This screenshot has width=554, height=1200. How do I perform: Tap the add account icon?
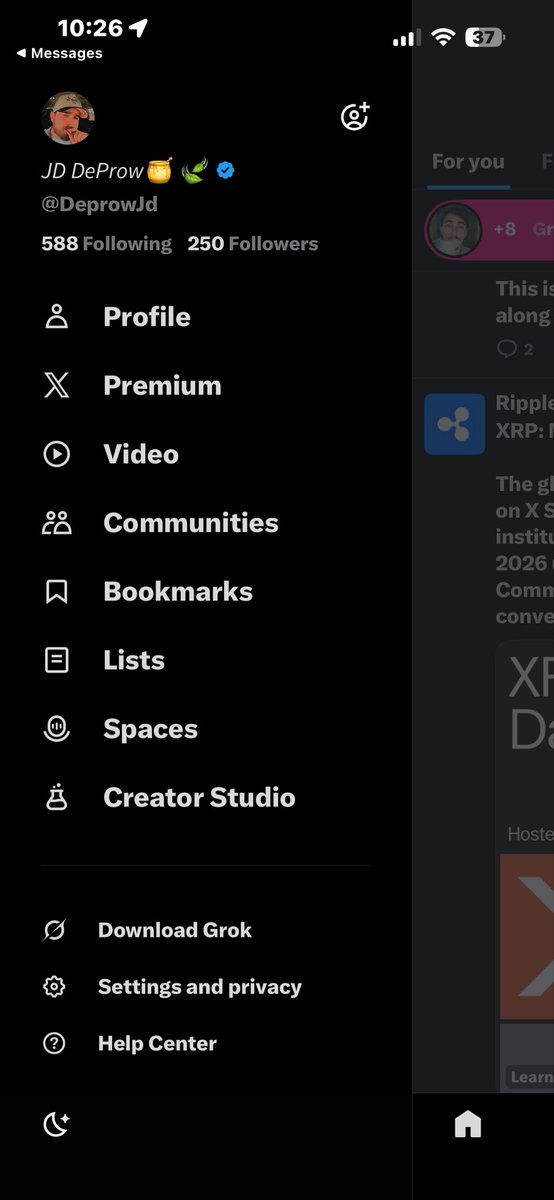[x=354, y=117]
